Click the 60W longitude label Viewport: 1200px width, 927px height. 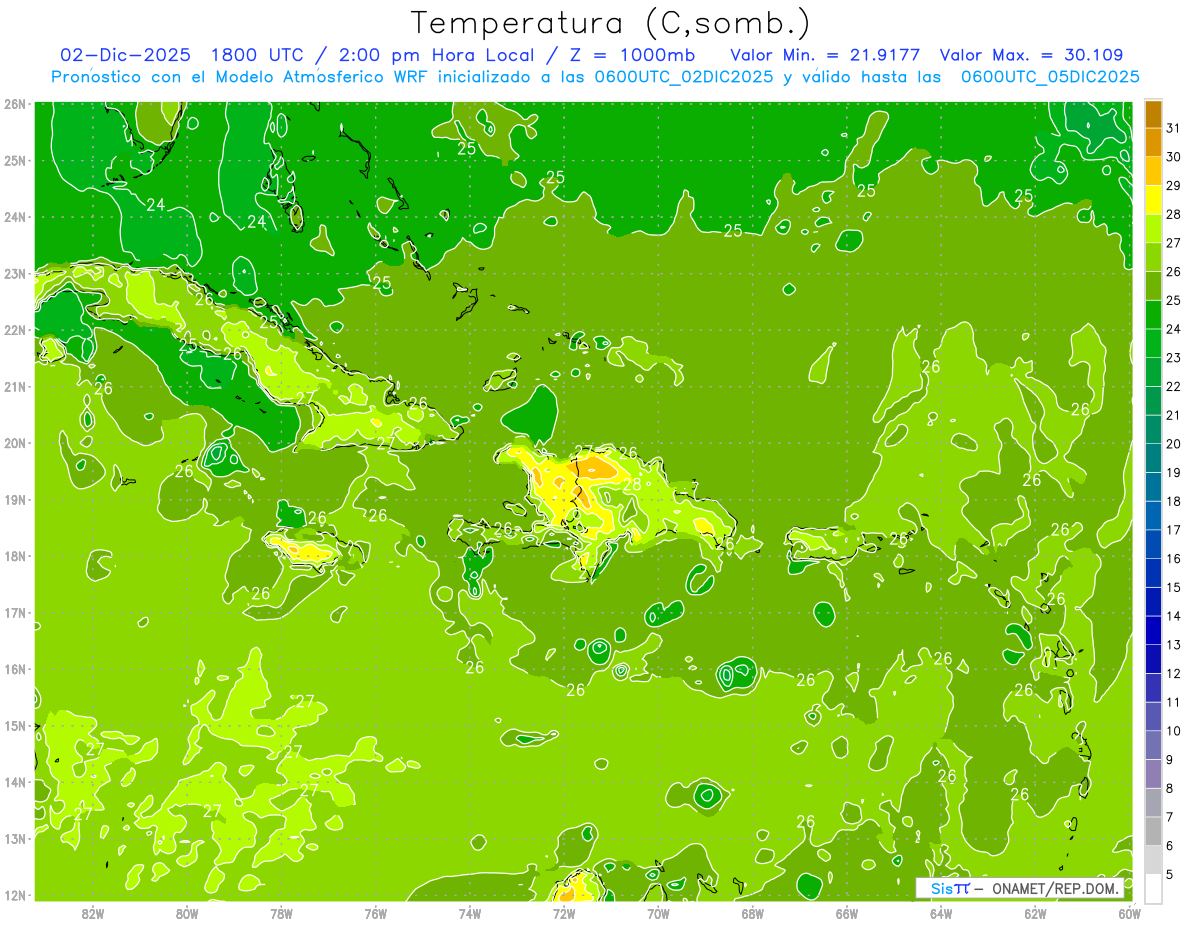[1129, 913]
